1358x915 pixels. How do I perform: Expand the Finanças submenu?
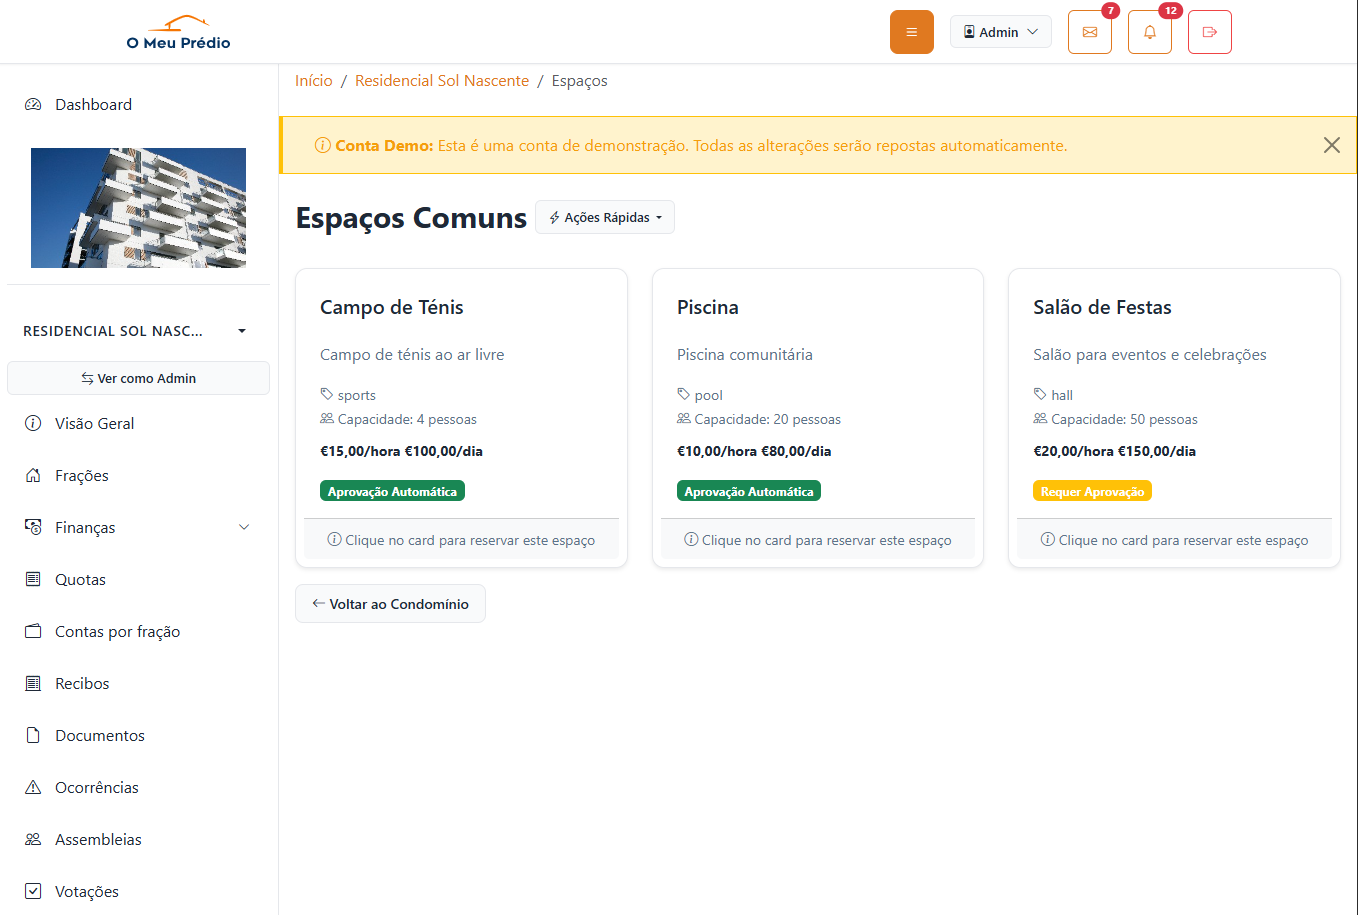(137, 527)
